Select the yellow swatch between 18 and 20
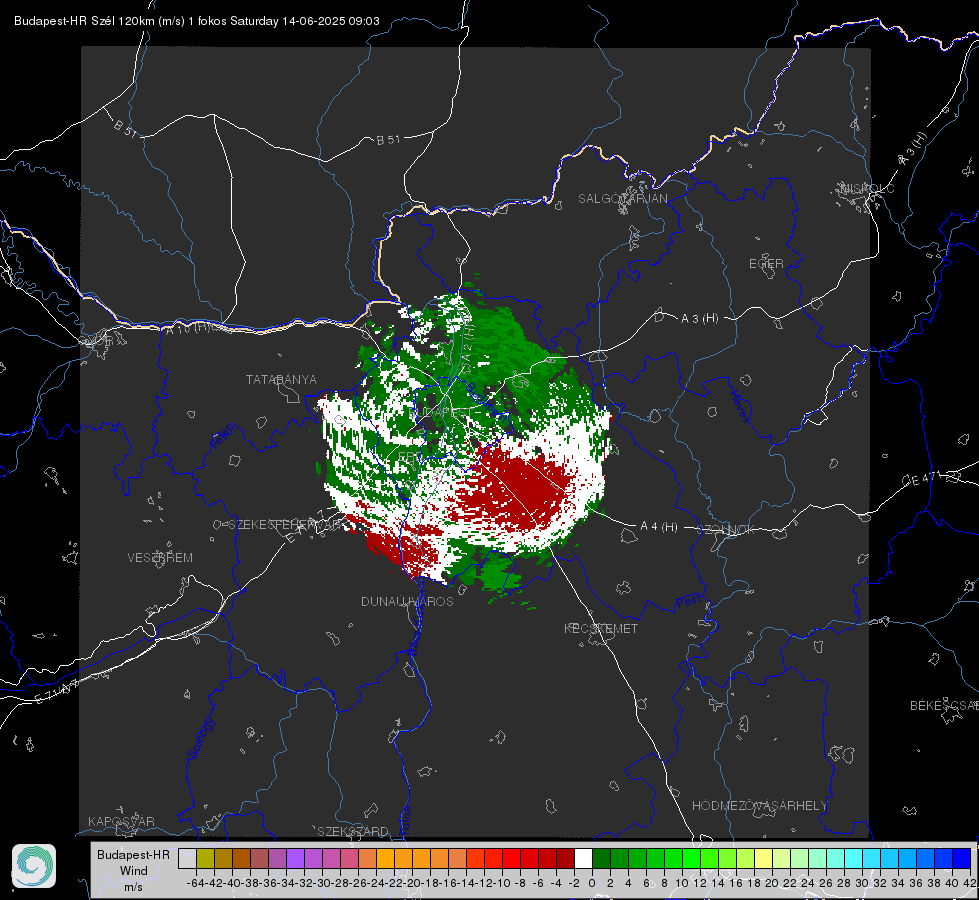This screenshot has height=900, width=979. [764, 858]
